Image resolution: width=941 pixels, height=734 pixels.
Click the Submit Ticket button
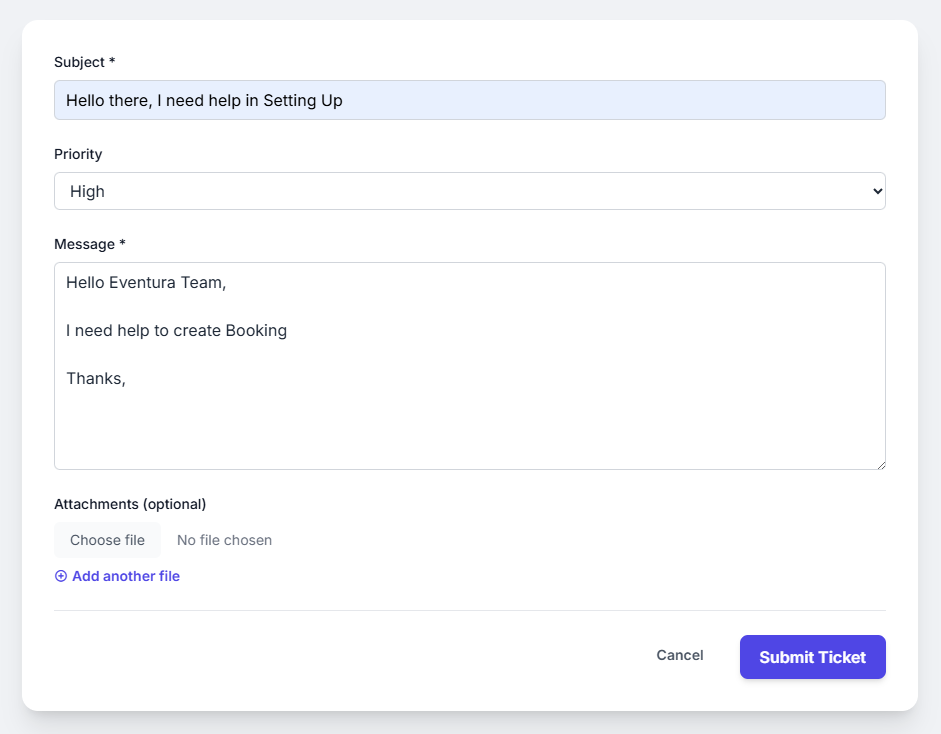pos(812,657)
